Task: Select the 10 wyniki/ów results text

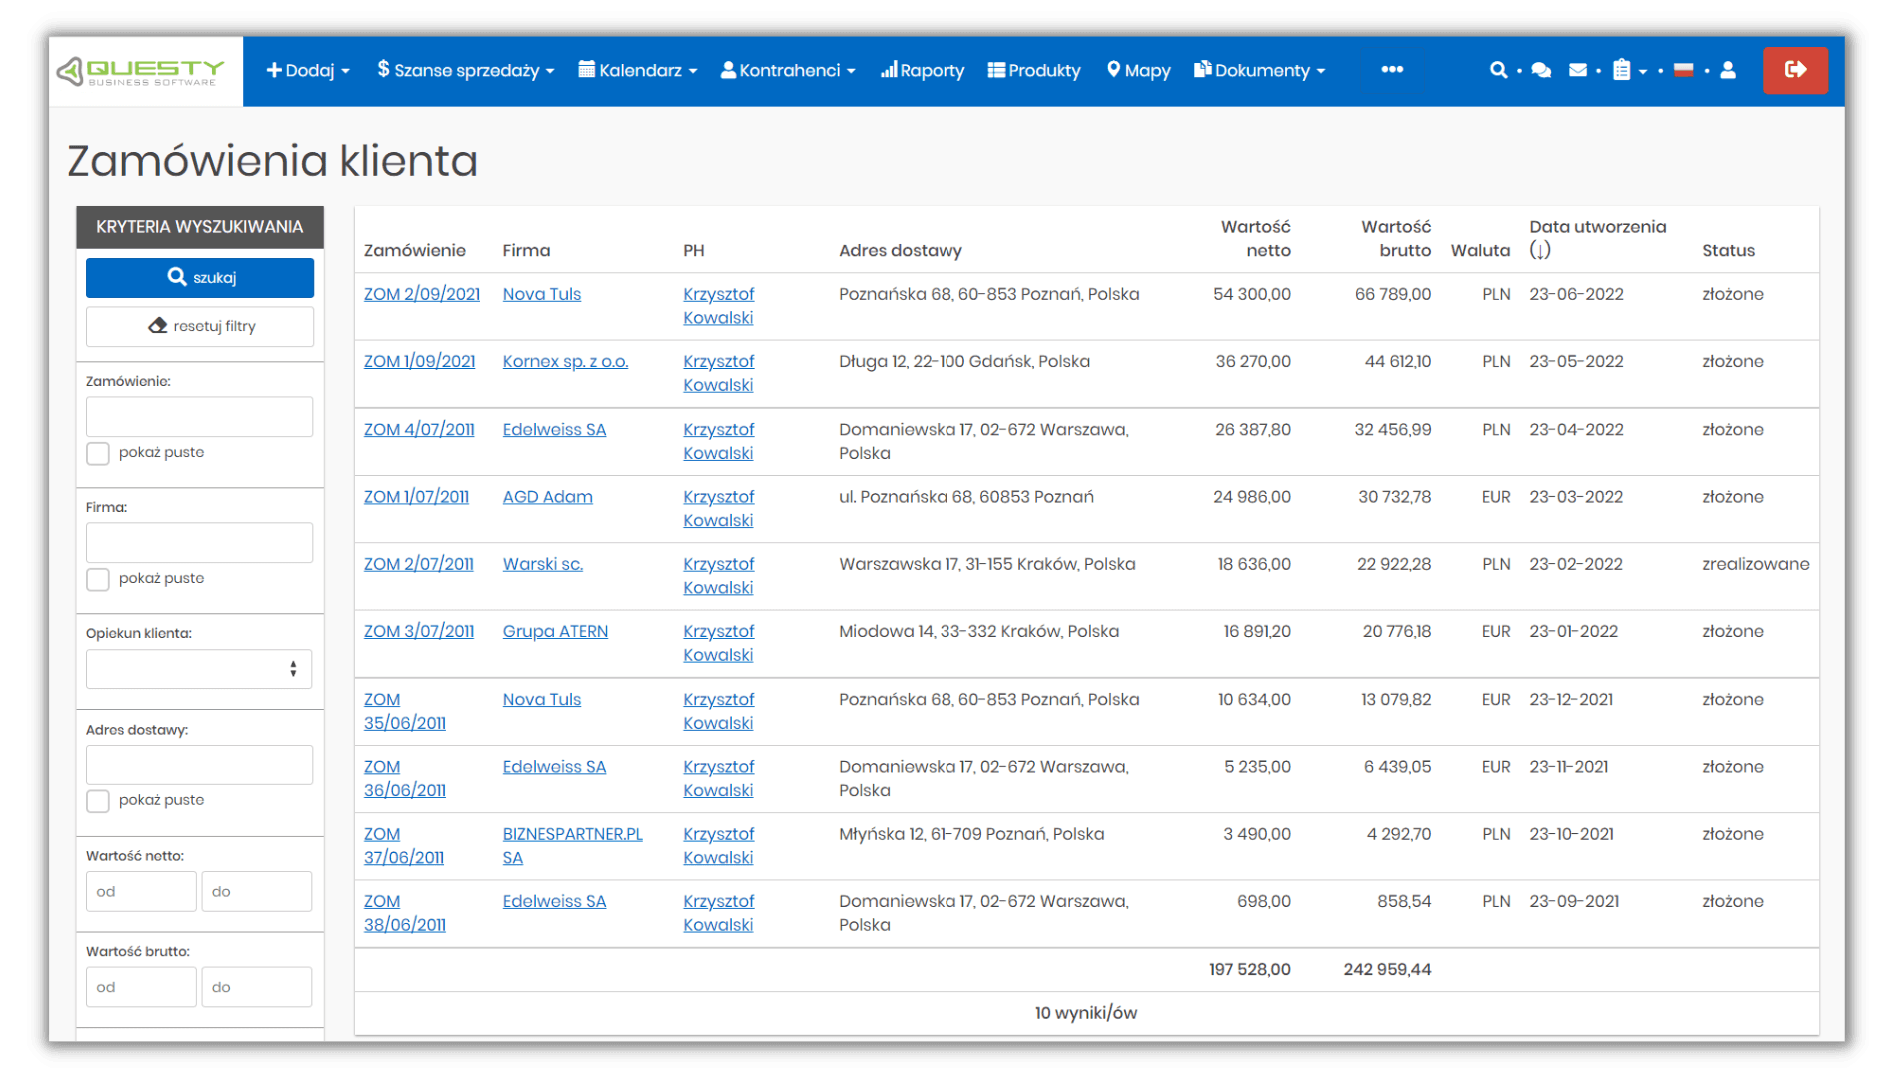Action: tap(1086, 1013)
